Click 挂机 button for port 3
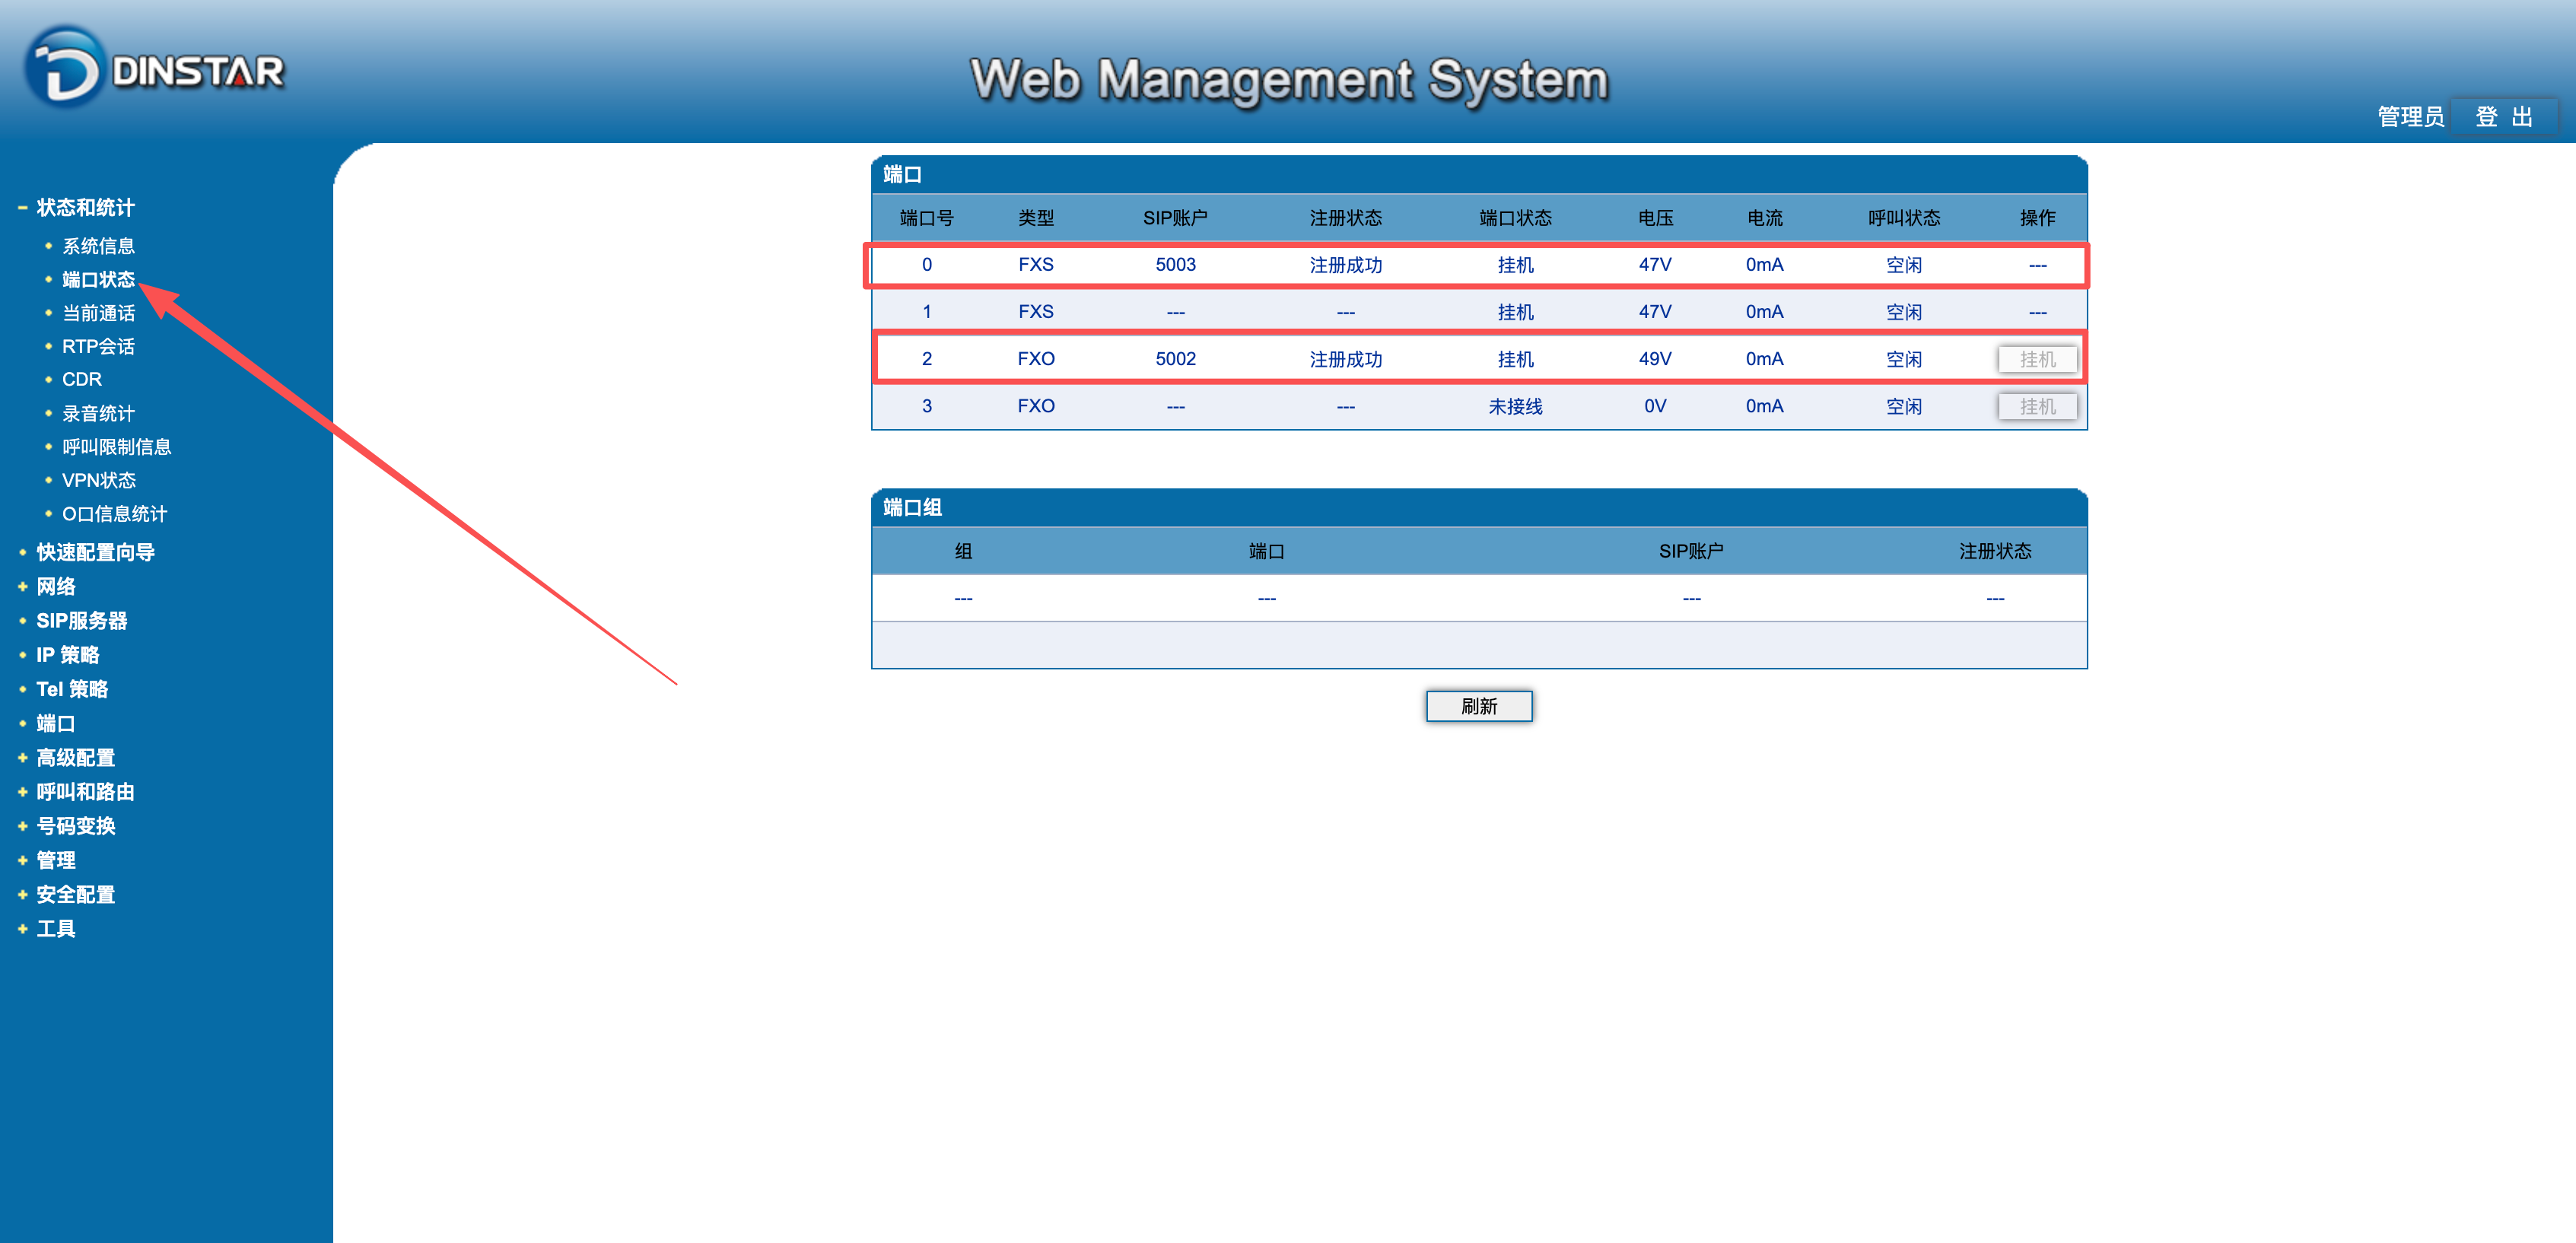The width and height of the screenshot is (2576, 1243). tap(2037, 406)
